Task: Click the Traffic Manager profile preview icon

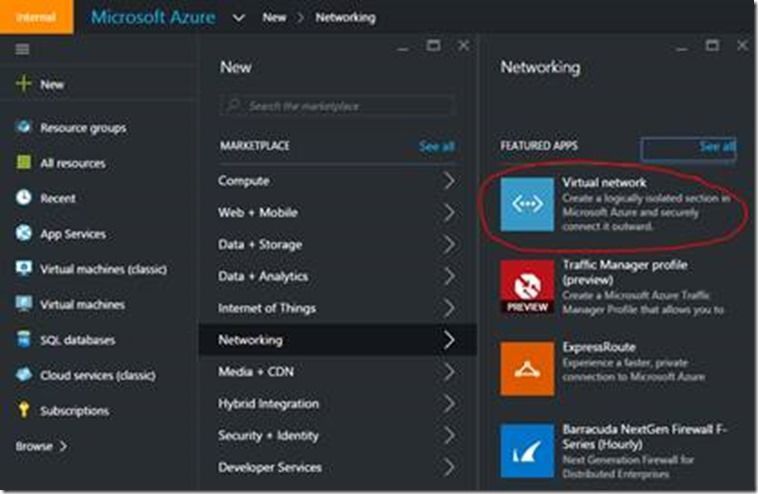Action: click(x=527, y=287)
